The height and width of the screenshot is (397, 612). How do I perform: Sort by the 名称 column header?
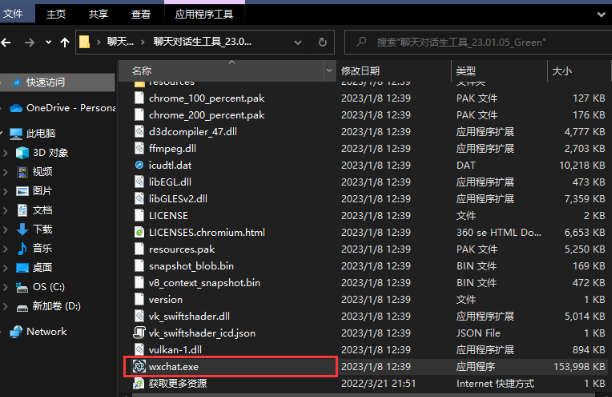point(141,71)
